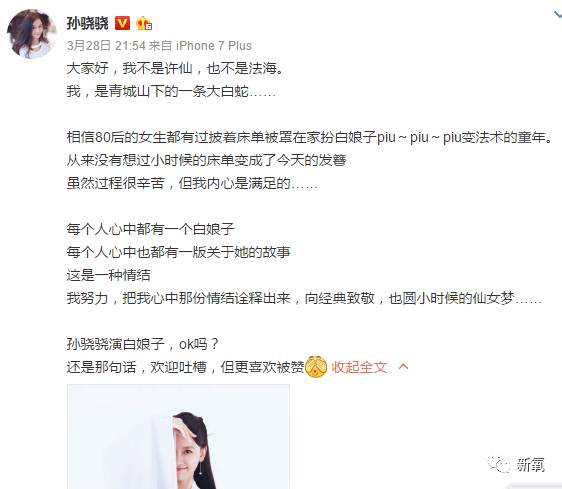This screenshot has height=489, width=562.
Task: Click the line mentioning 青城山下的一条大白蛇
Action: click(x=171, y=91)
